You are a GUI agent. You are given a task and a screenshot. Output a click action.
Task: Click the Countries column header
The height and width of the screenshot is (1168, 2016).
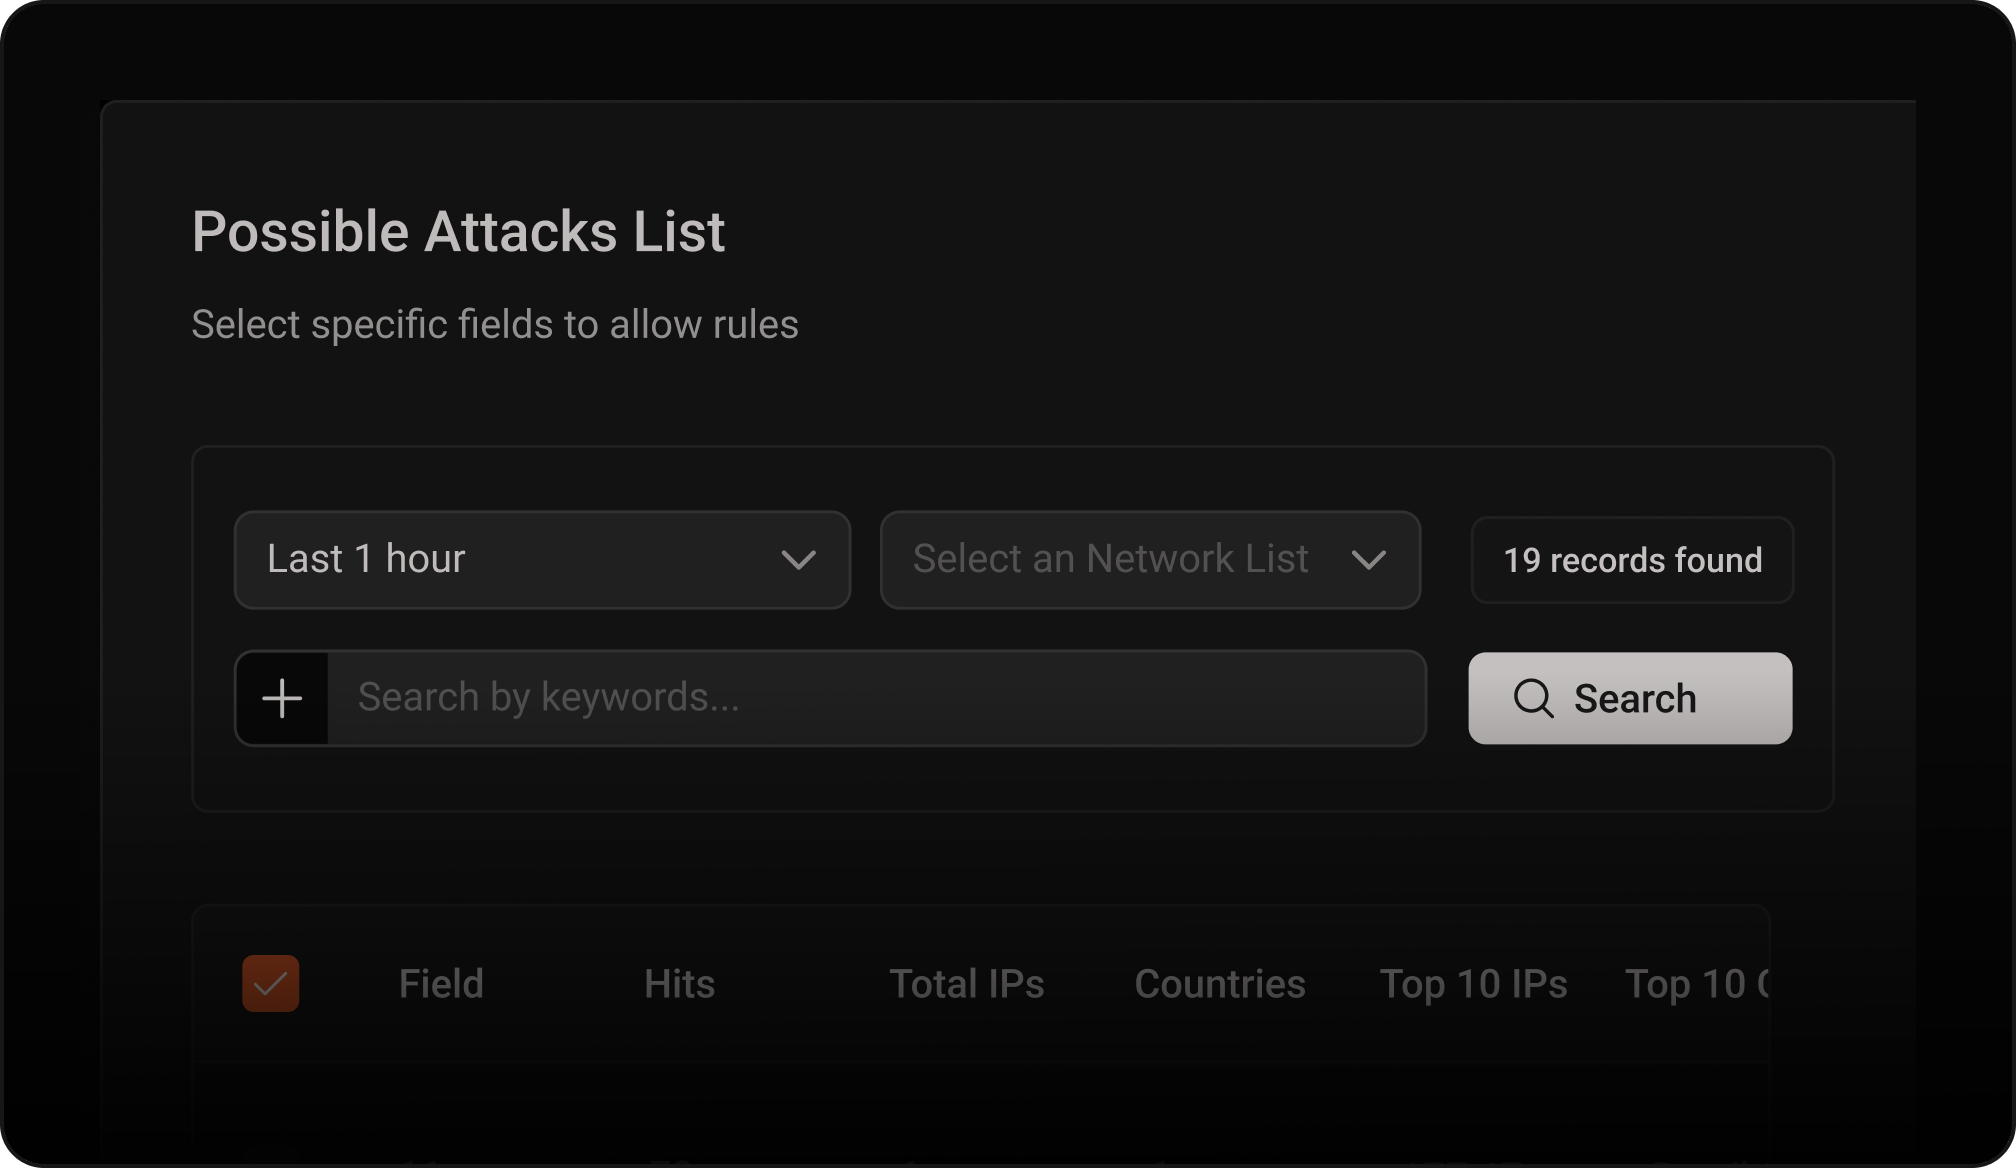[1219, 984]
